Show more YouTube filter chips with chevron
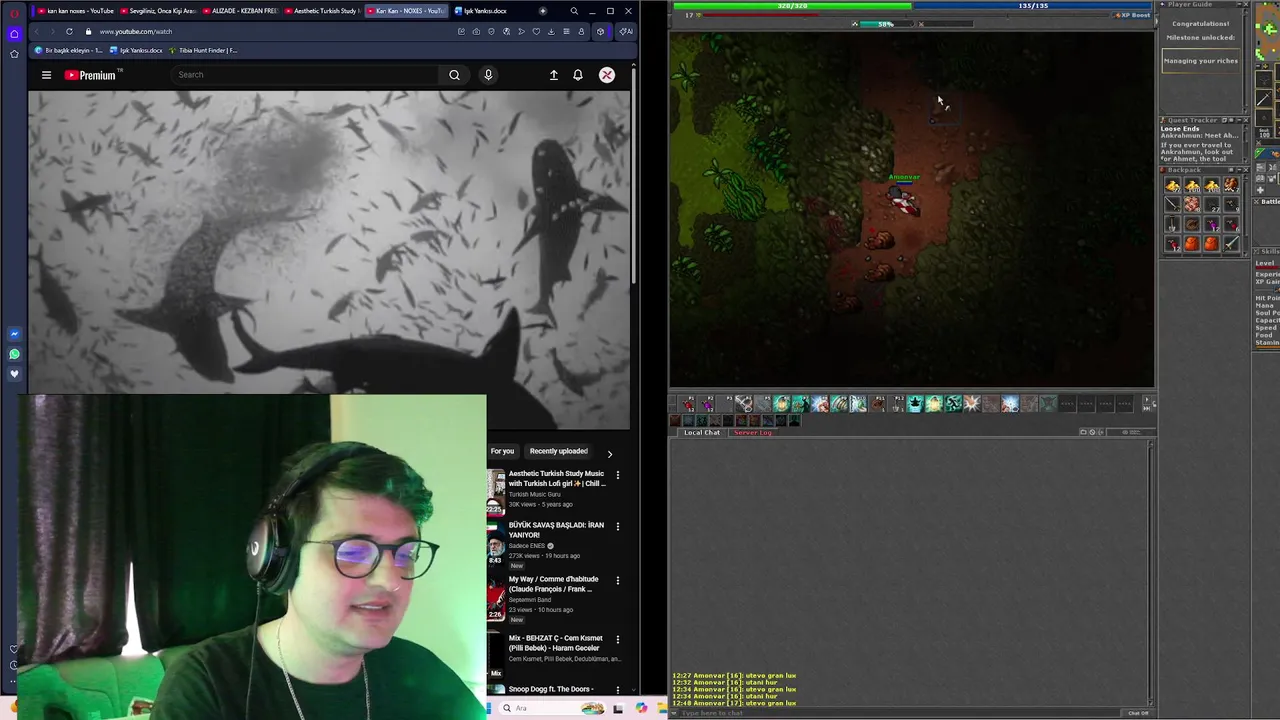 click(x=610, y=454)
